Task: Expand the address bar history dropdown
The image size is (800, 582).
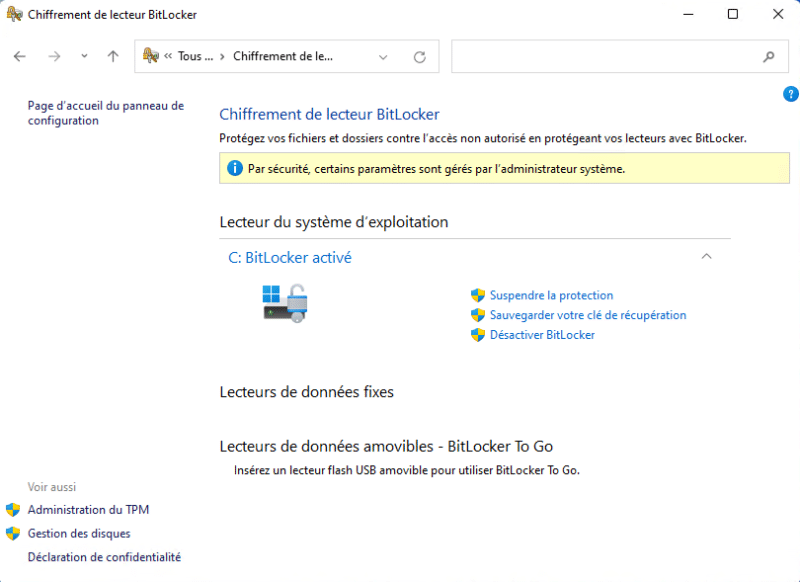Action: click(383, 57)
